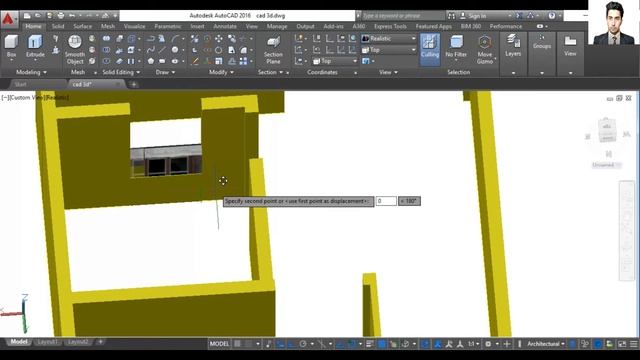Image resolution: width=640 pixels, height=360 pixels.
Task: Switch to the Start file tab
Action: 20,84
